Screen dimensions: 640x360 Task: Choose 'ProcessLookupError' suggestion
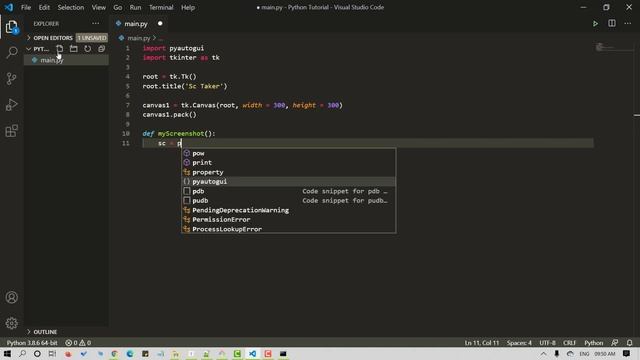[x=289, y=229]
